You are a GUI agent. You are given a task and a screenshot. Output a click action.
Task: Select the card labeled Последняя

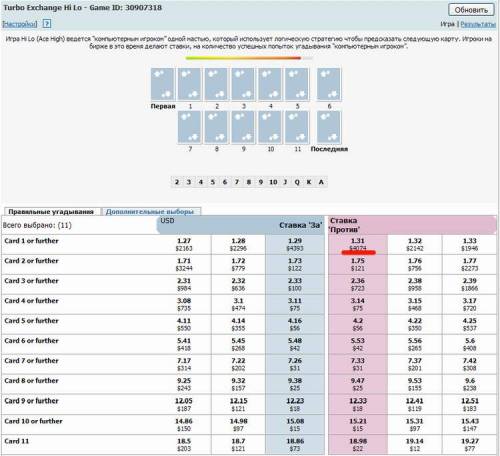pyautogui.click(x=329, y=127)
